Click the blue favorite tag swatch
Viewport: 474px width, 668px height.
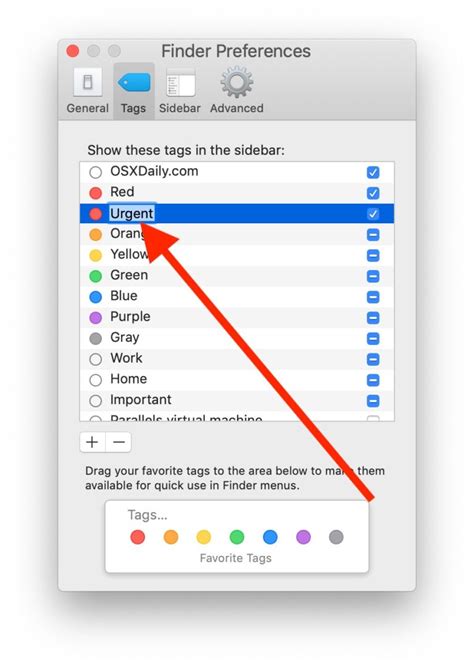270,537
